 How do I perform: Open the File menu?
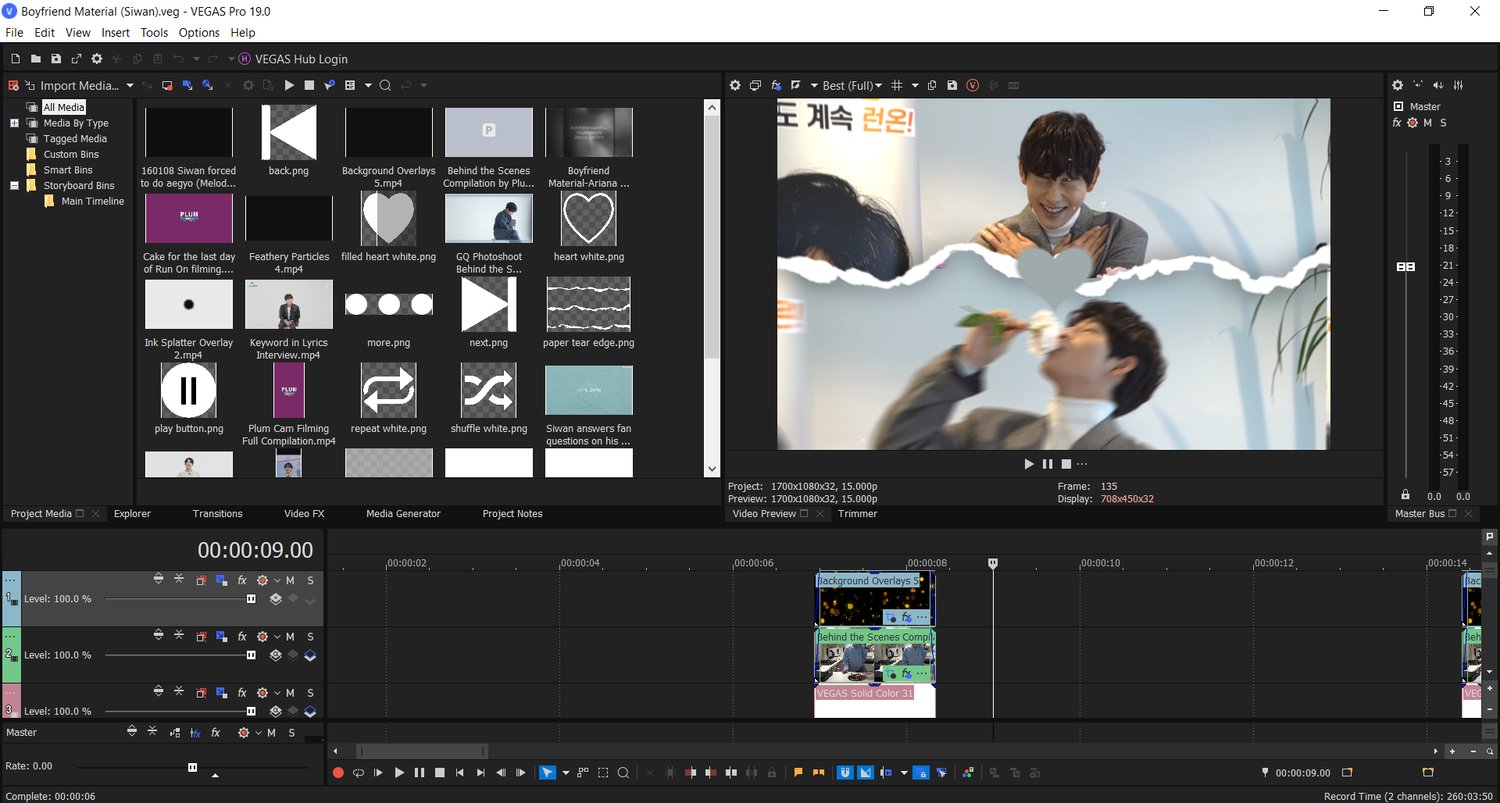point(14,33)
